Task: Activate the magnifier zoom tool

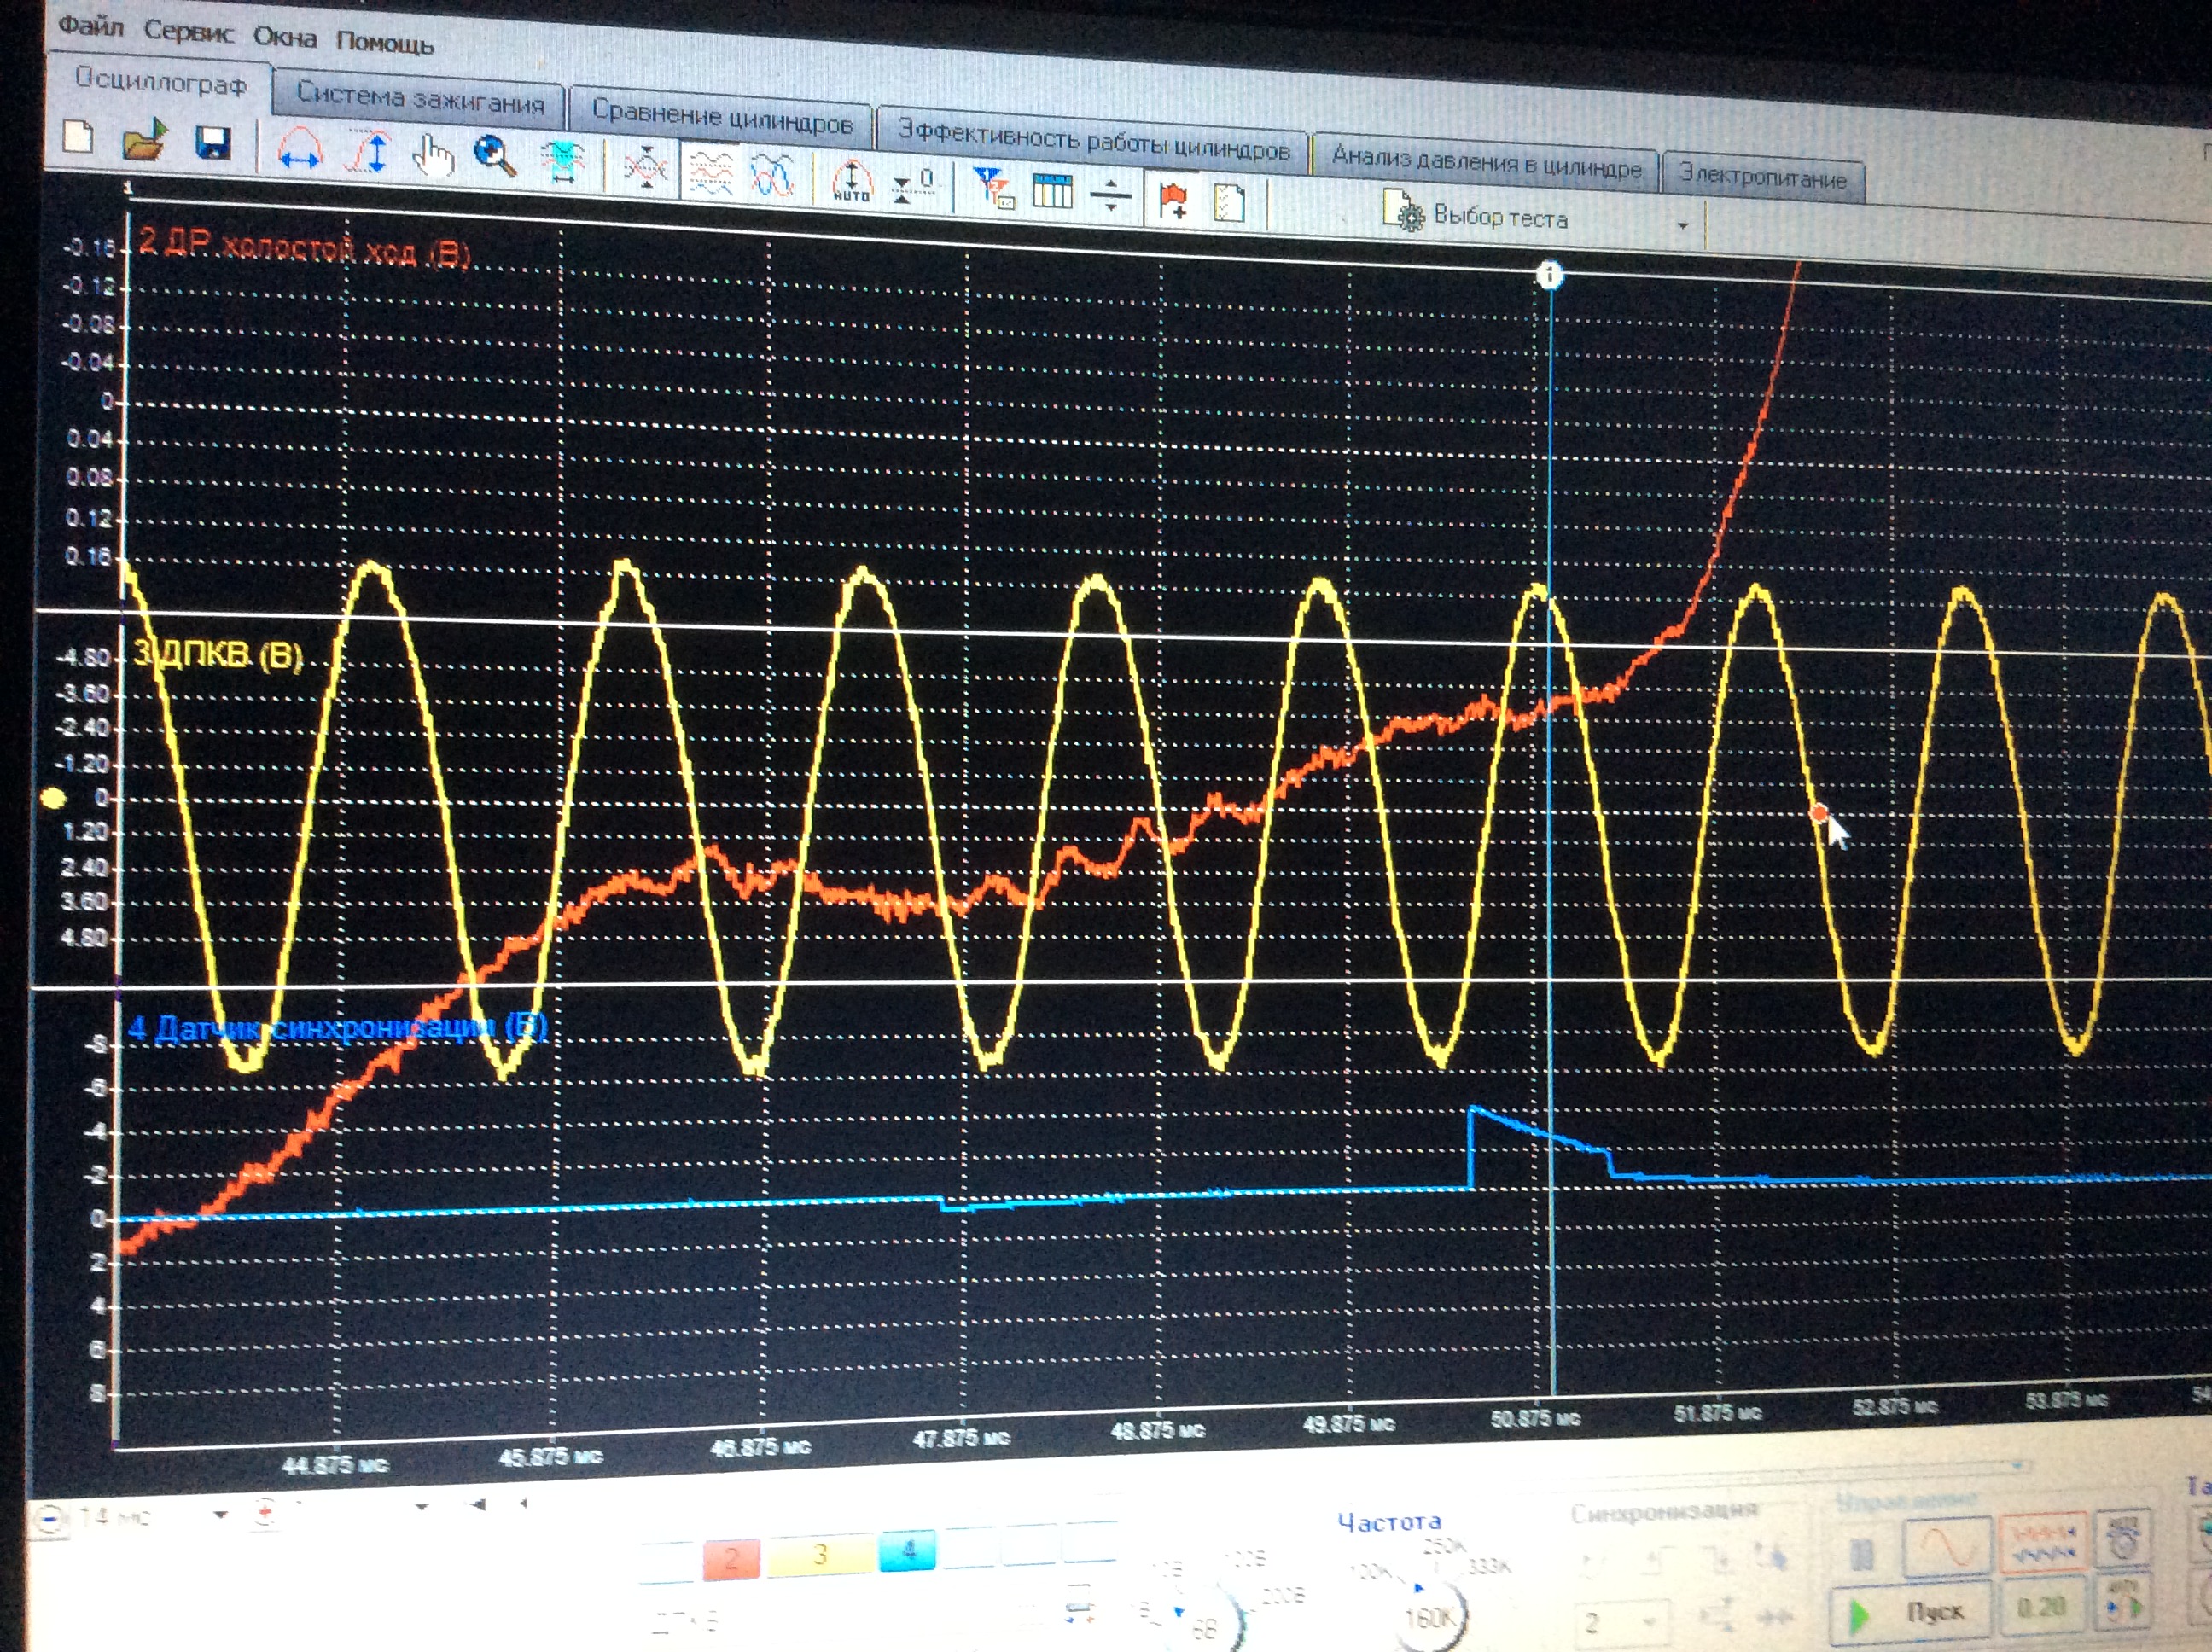Action: (x=494, y=156)
